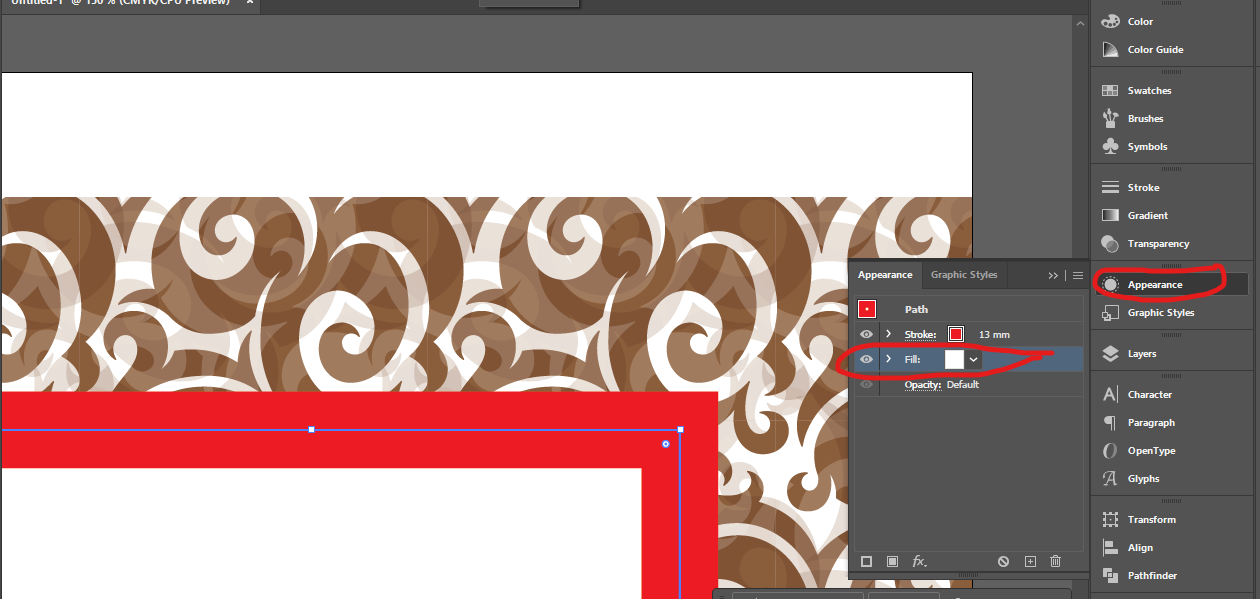
Task: Open the Appearance panel menu
Action: pyautogui.click(x=1077, y=275)
